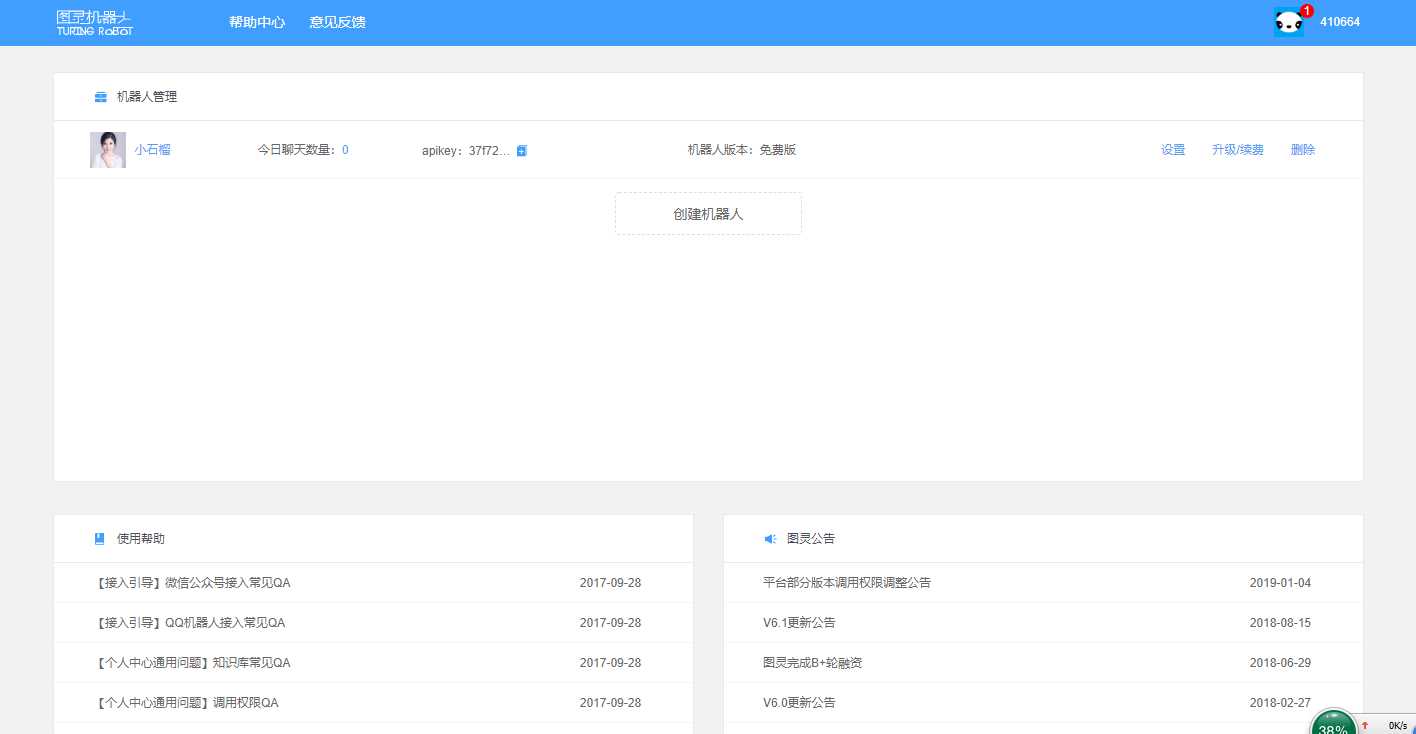Open 知识库常见QA help article
The height and width of the screenshot is (734, 1416).
[x=194, y=663]
